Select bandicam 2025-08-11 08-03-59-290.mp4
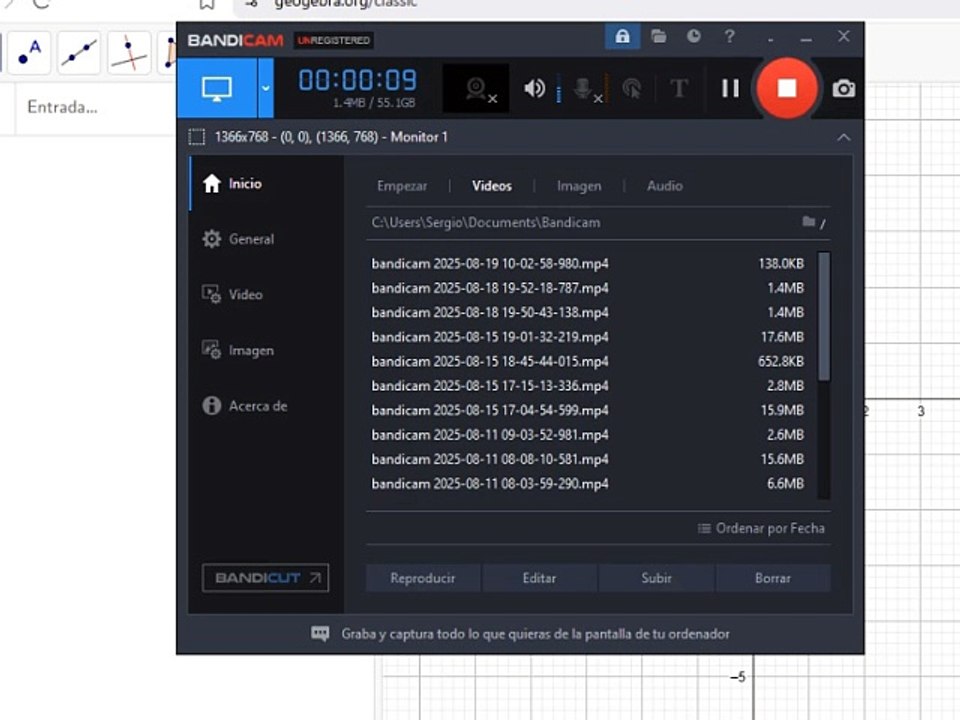960x720 pixels. [588, 484]
